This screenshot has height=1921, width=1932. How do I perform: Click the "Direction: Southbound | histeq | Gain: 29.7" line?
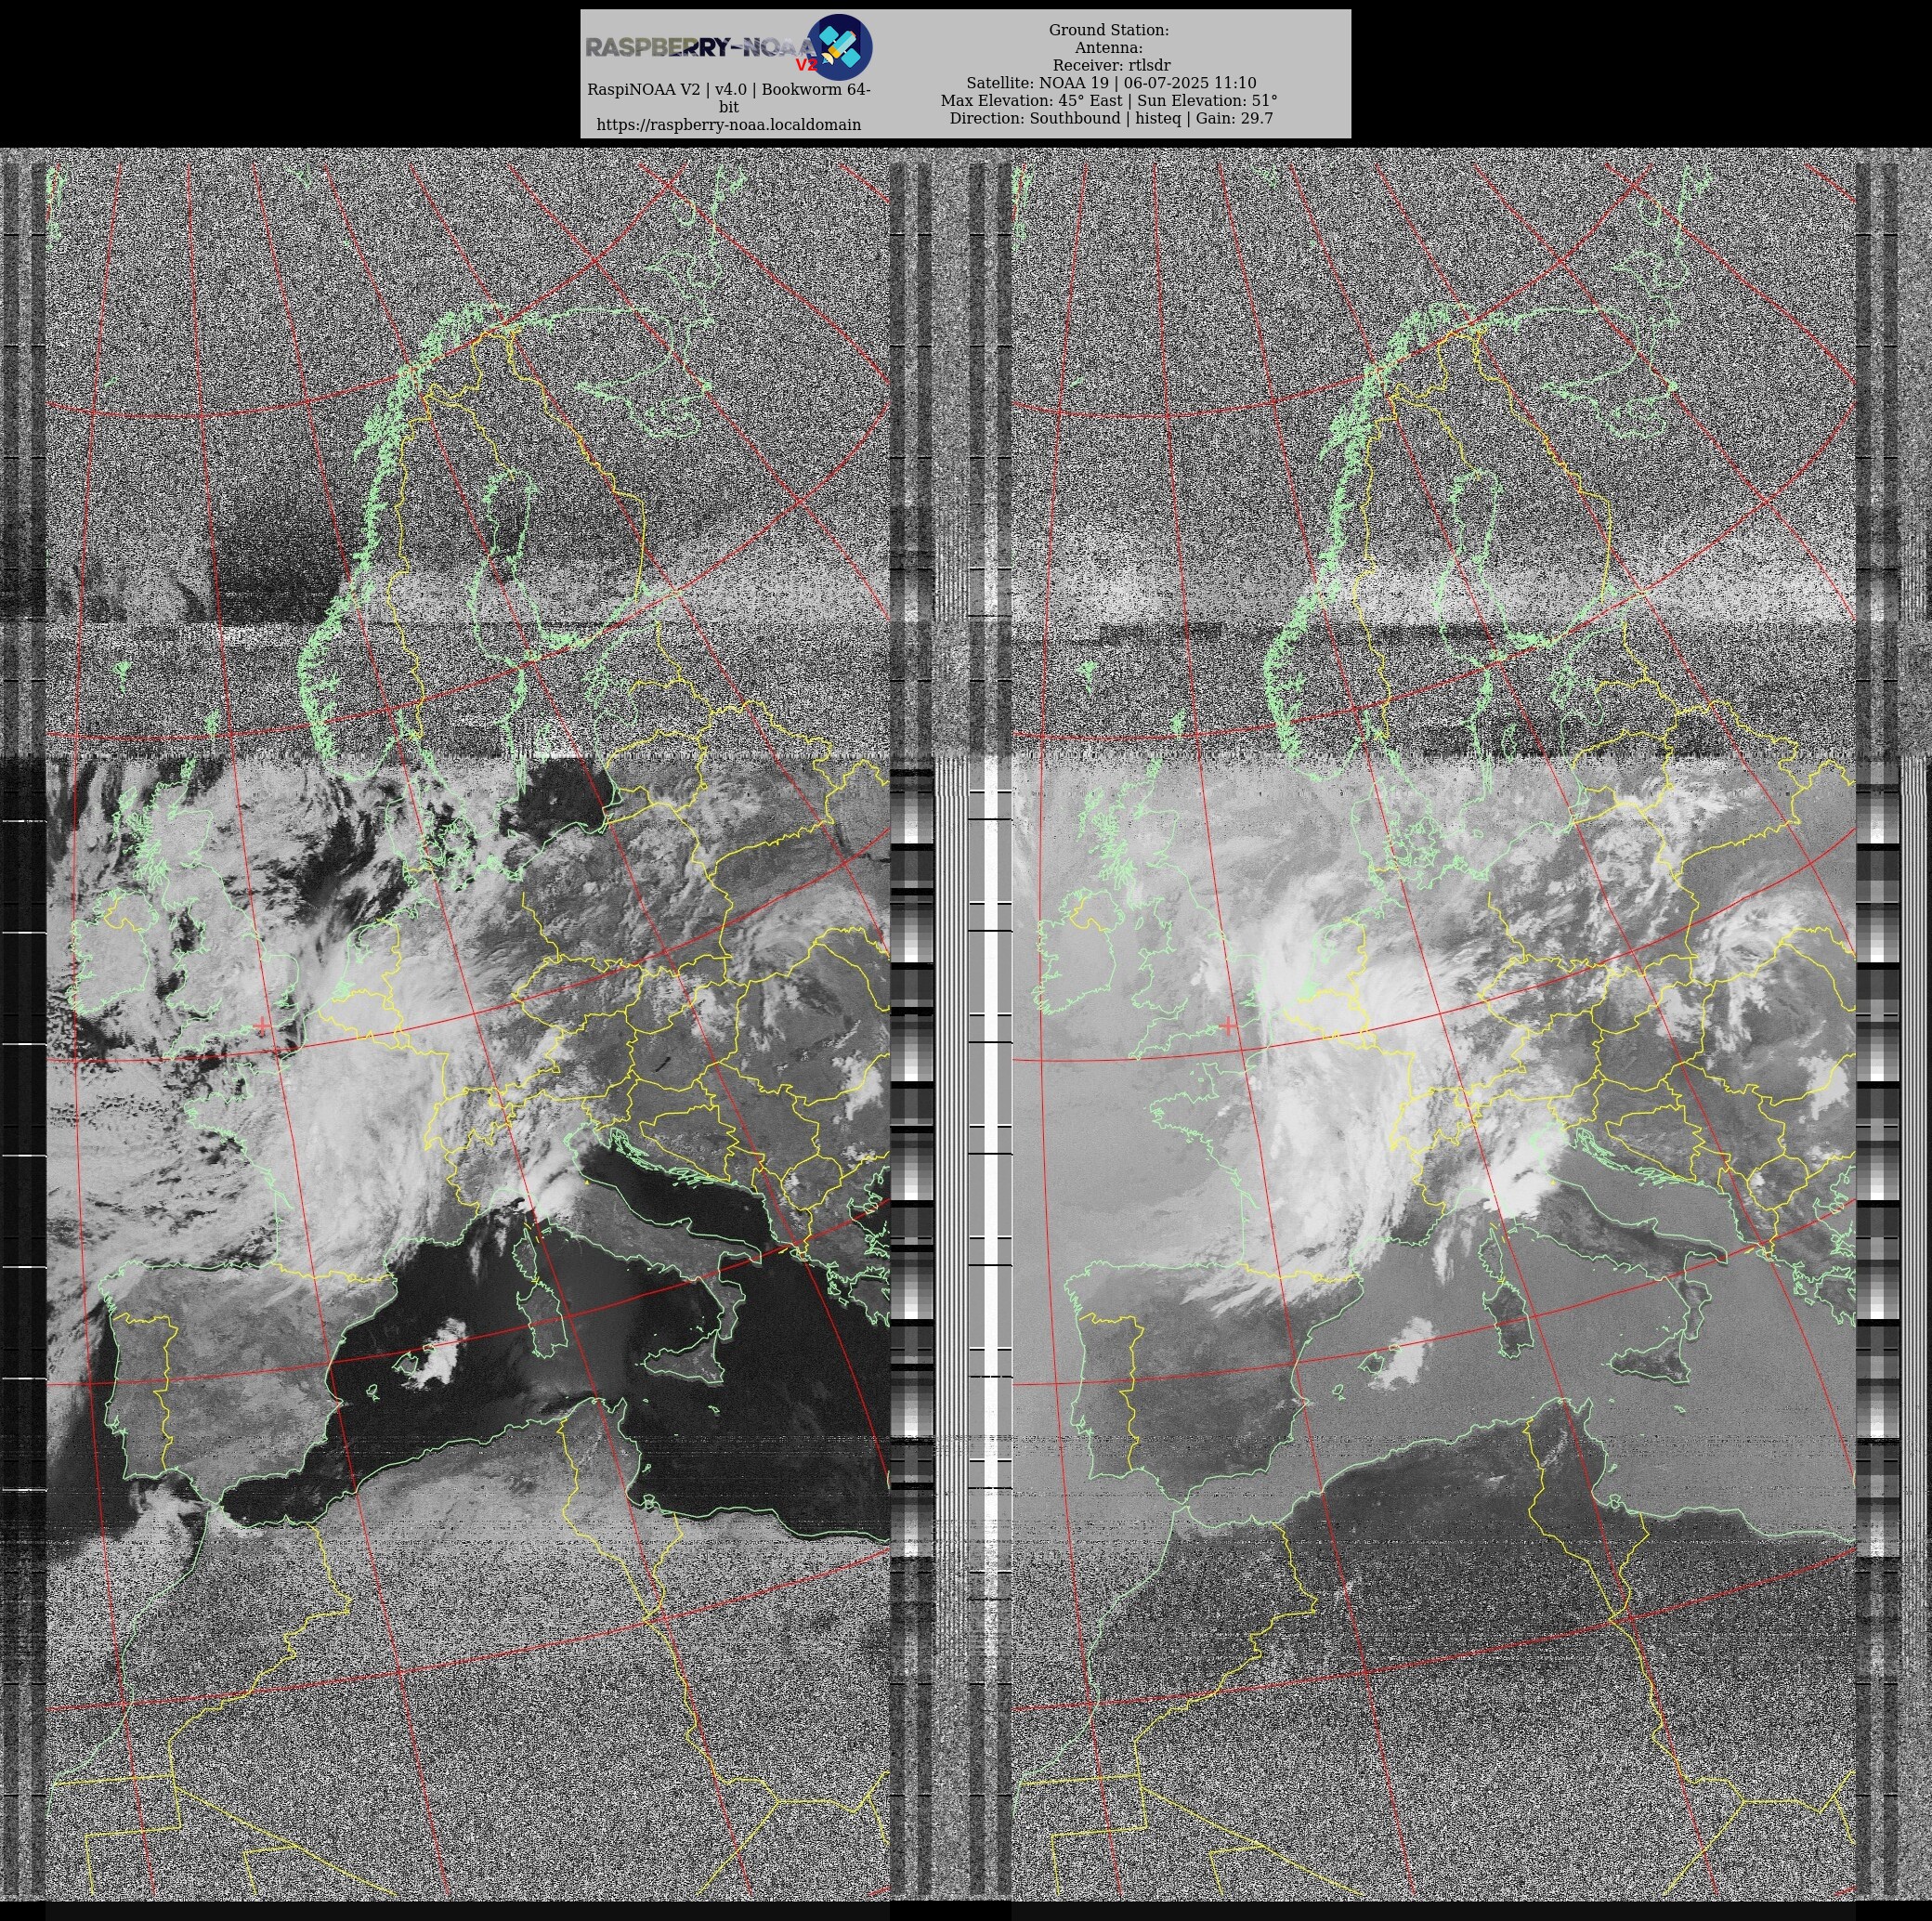click(x=1111, y=118)
